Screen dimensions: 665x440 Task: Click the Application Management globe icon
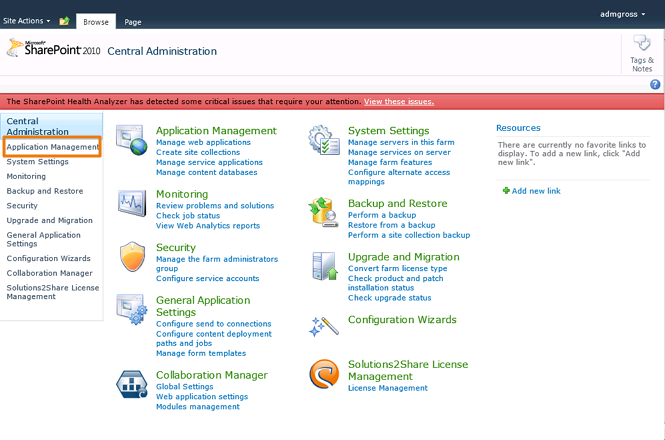click(x=132, y=140)
